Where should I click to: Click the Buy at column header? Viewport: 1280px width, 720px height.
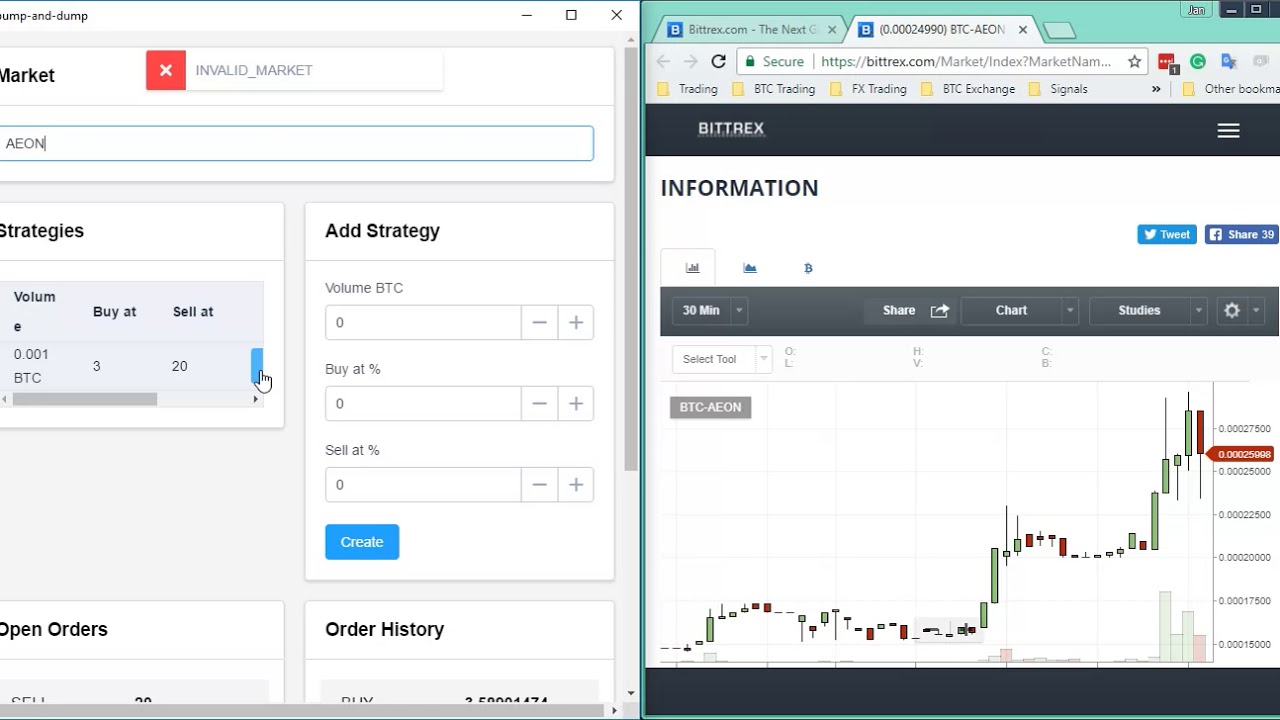pos(114,311)
